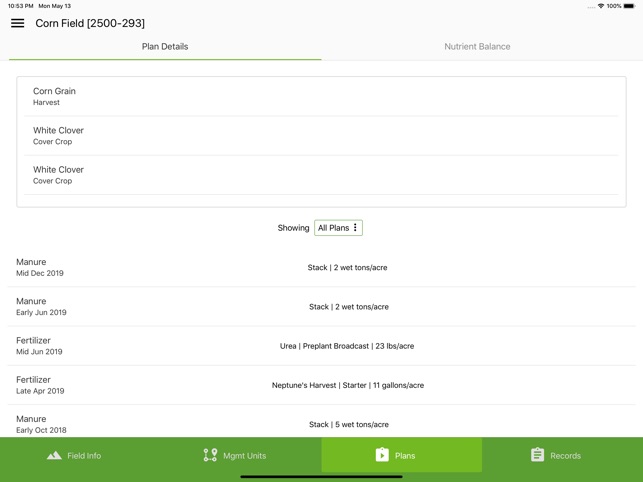The width and height of the screenshot is (643, 482).
Task: Open the Urea Preplant Broadcast fertilizer plan
Action: pos(321,346)
